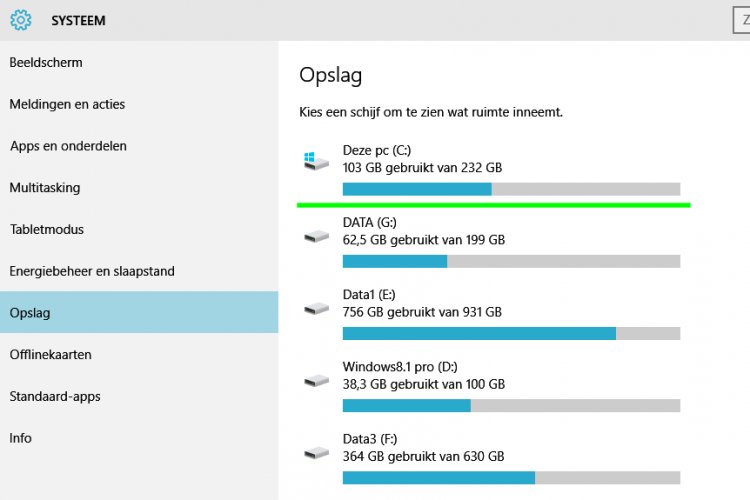Select Apps en onderdelen in sidebar

click(x=68, y=146)
